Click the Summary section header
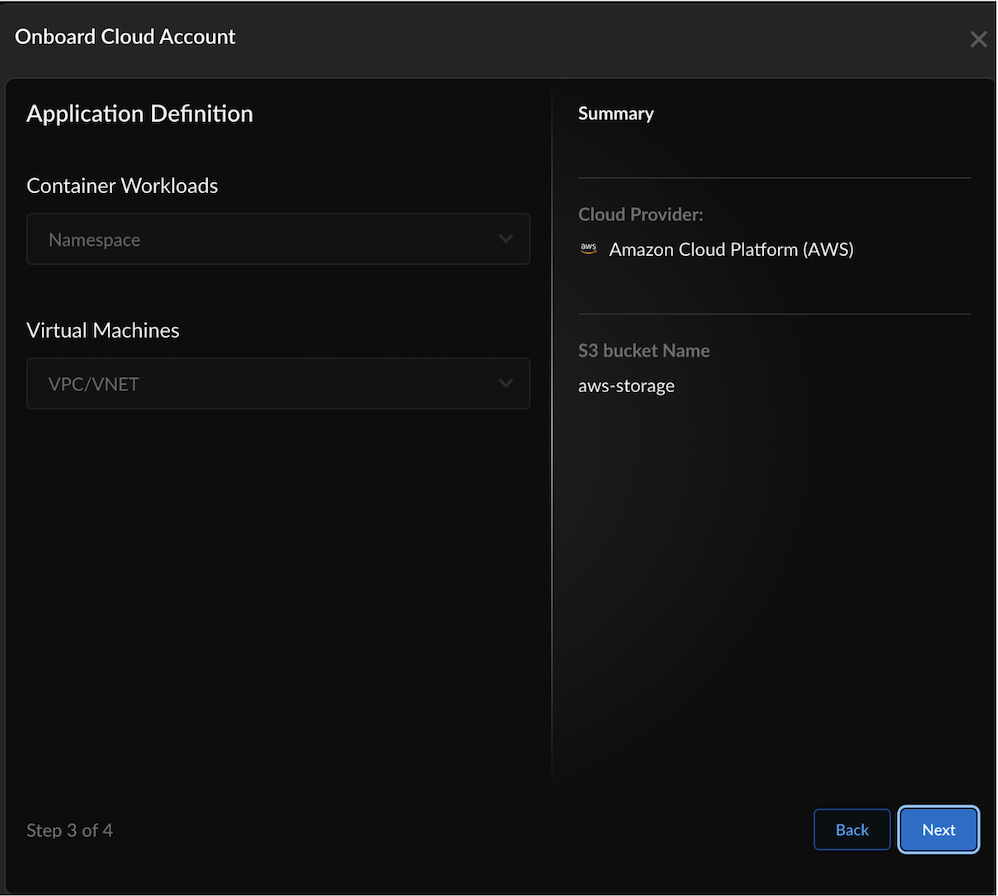Screen dimensions: 998x896 click(x=615, y=113)
